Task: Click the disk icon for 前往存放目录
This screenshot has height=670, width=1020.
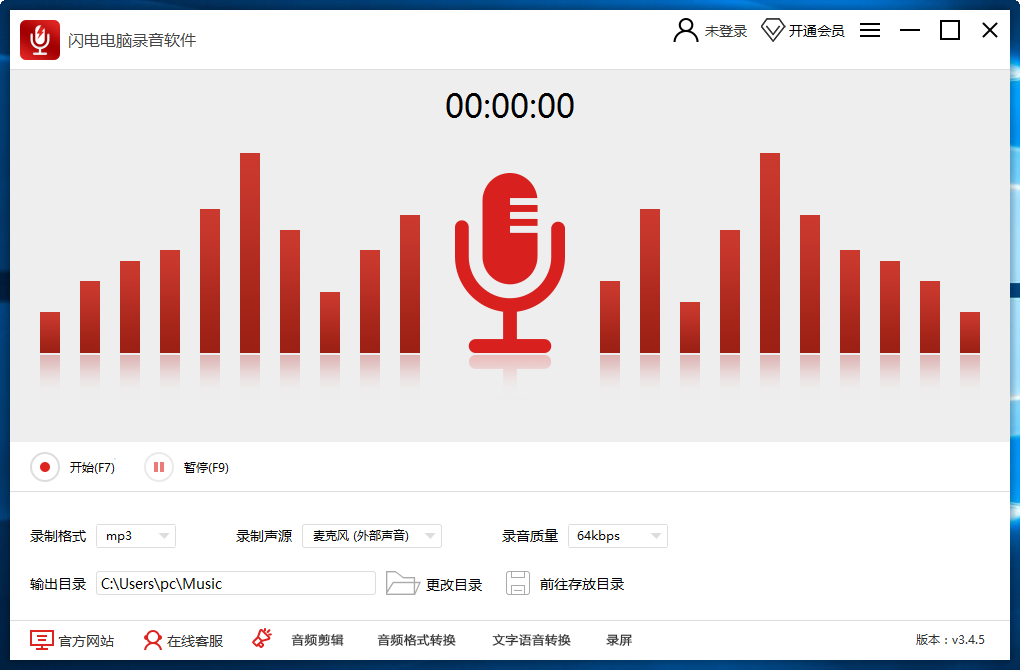Action: tap(518, 582)
